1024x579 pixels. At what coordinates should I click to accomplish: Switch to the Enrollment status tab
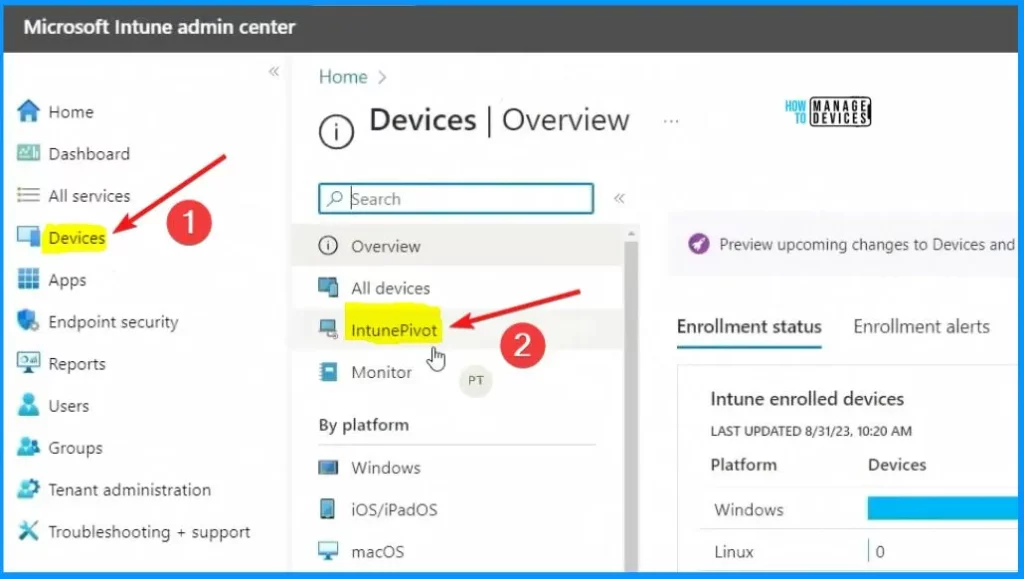pos(749,326)
